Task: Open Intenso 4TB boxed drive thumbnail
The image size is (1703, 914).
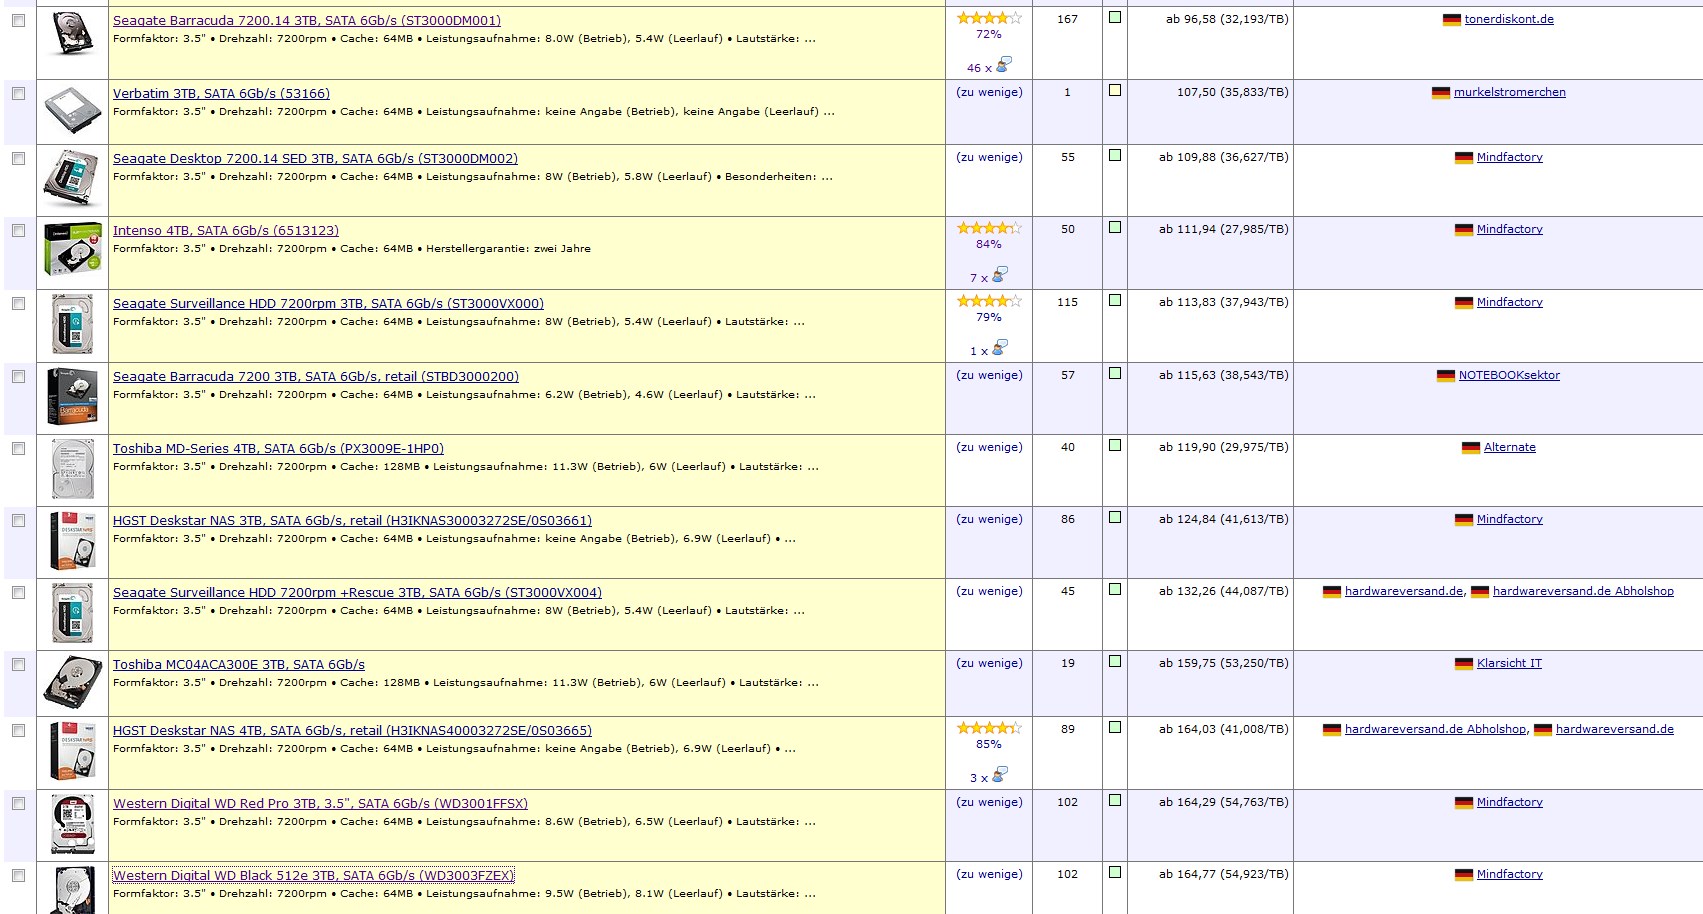Action: tap(72, 249)
